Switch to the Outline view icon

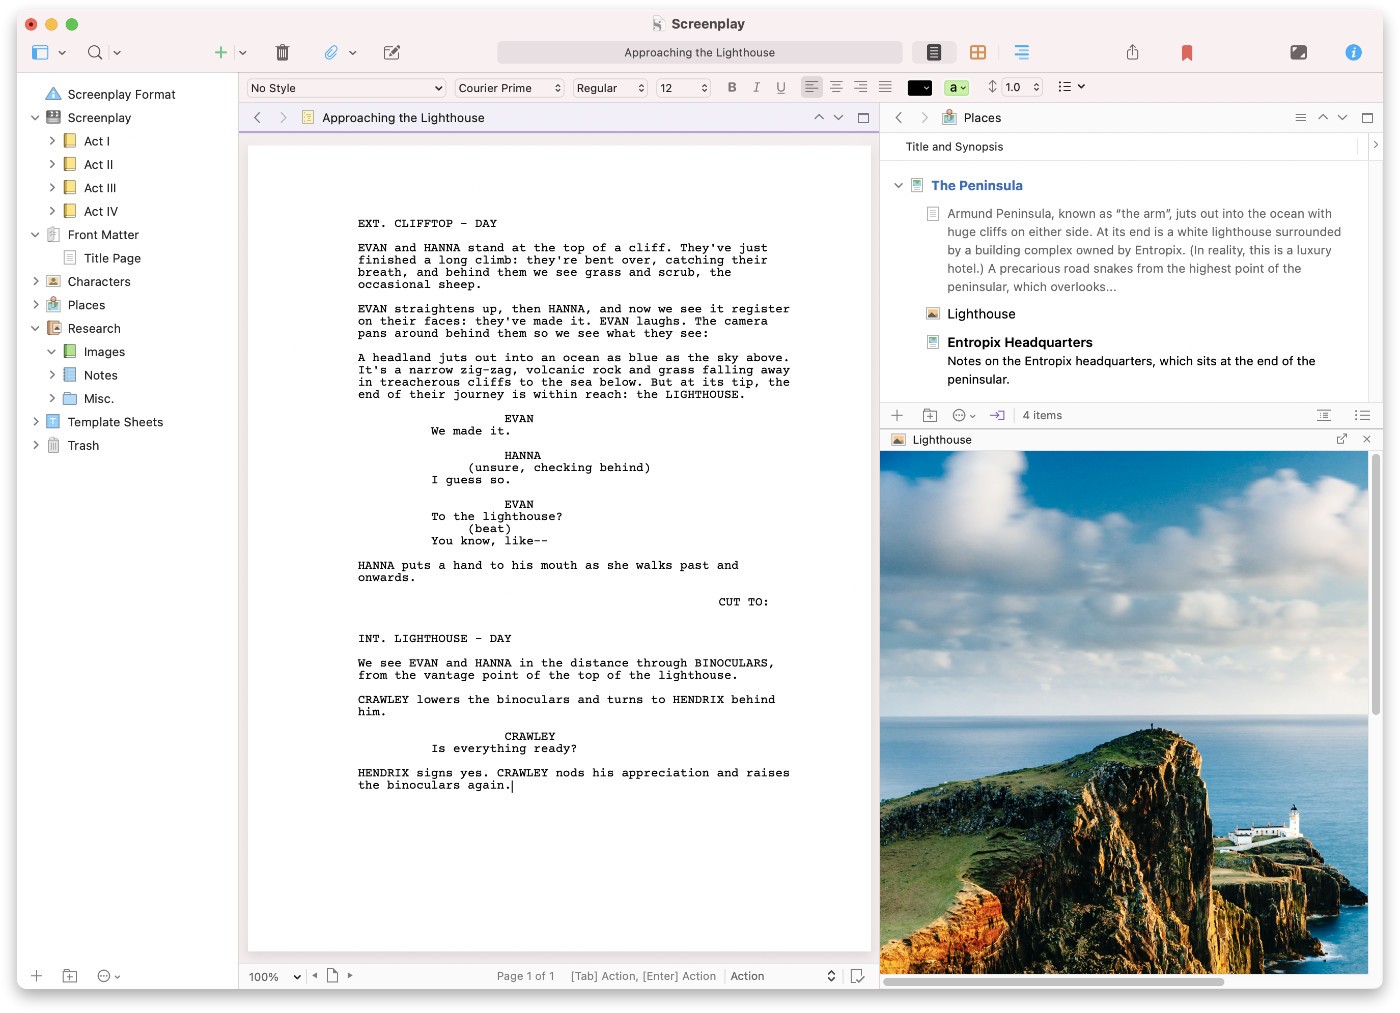tap(1021, 52)
